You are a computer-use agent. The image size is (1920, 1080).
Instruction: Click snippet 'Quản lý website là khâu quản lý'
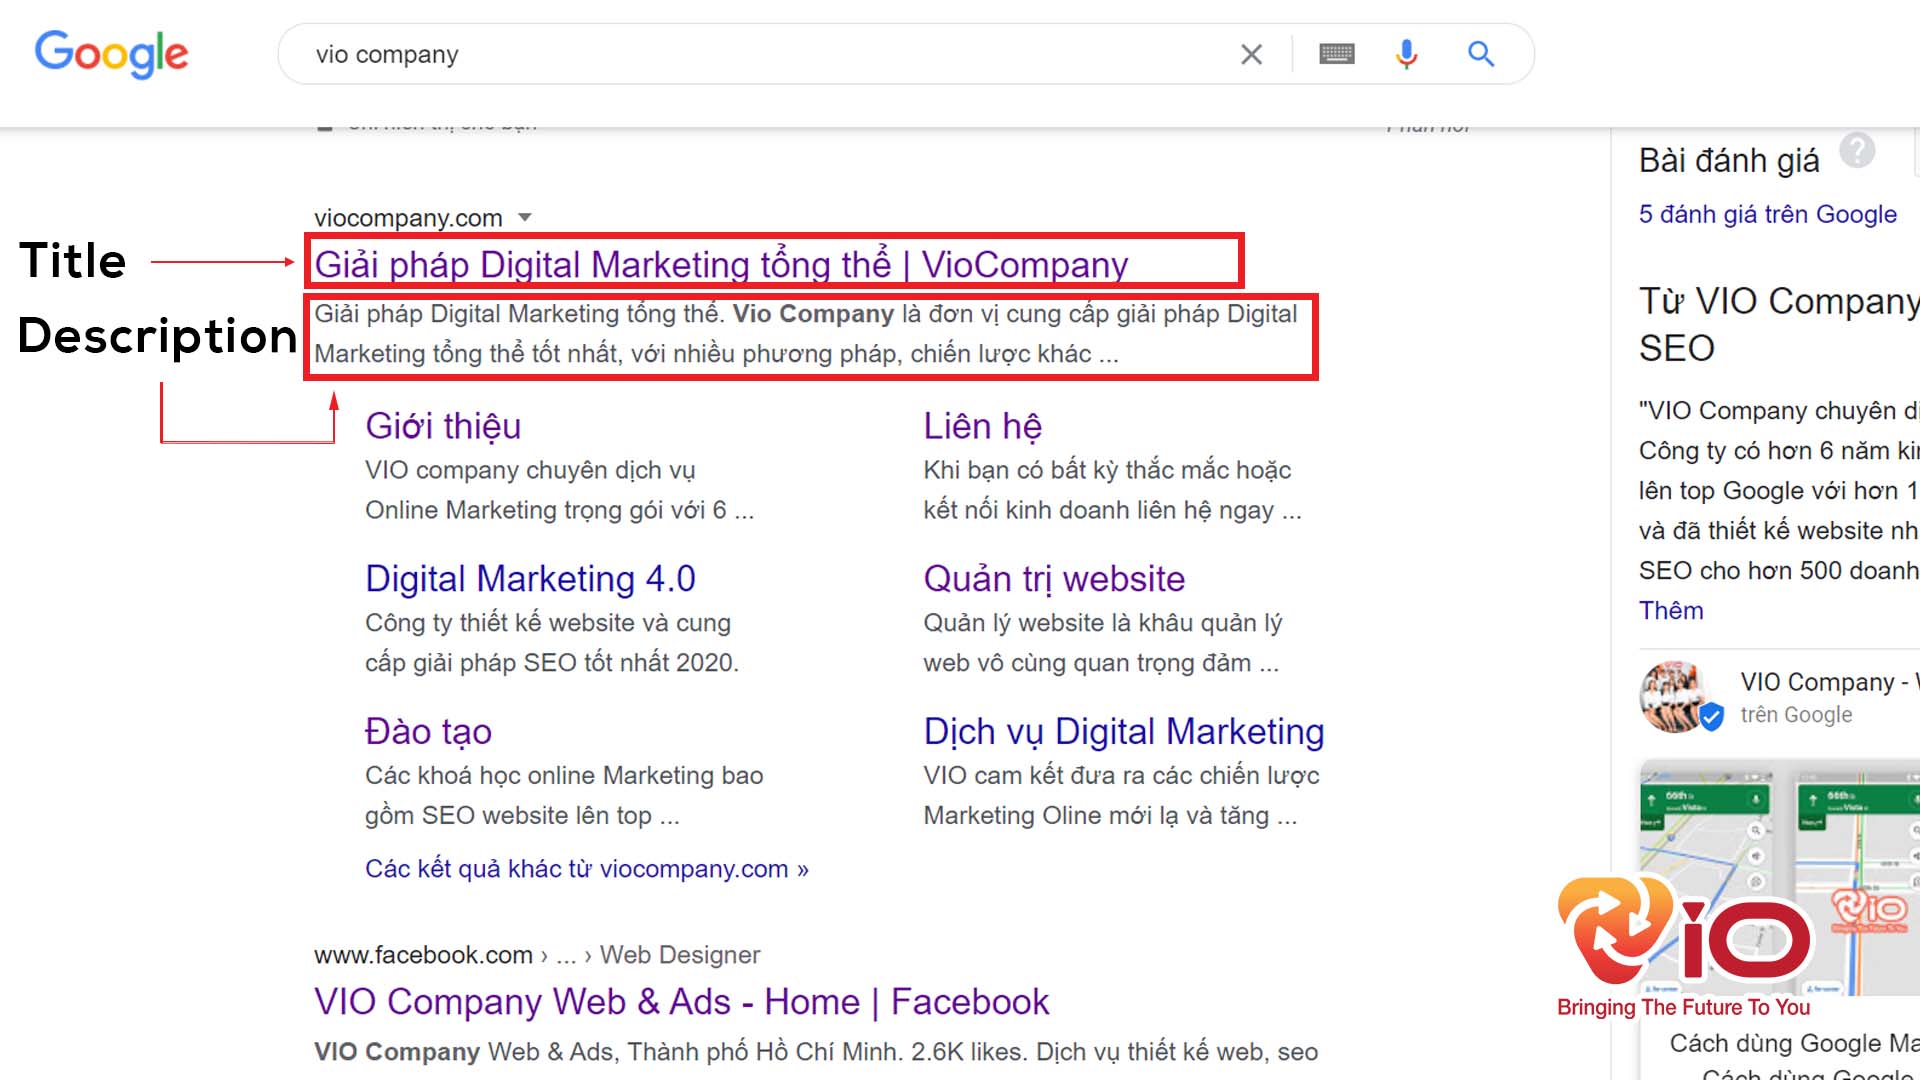pos(1103,623)
